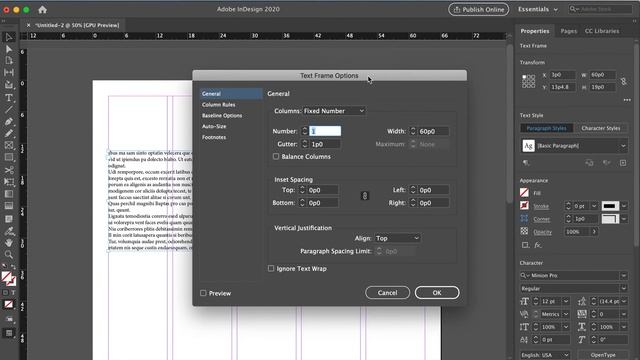Open more Transform options ellipsis
Viewport: 640px width, 360px height.
(x=627, y=100)
